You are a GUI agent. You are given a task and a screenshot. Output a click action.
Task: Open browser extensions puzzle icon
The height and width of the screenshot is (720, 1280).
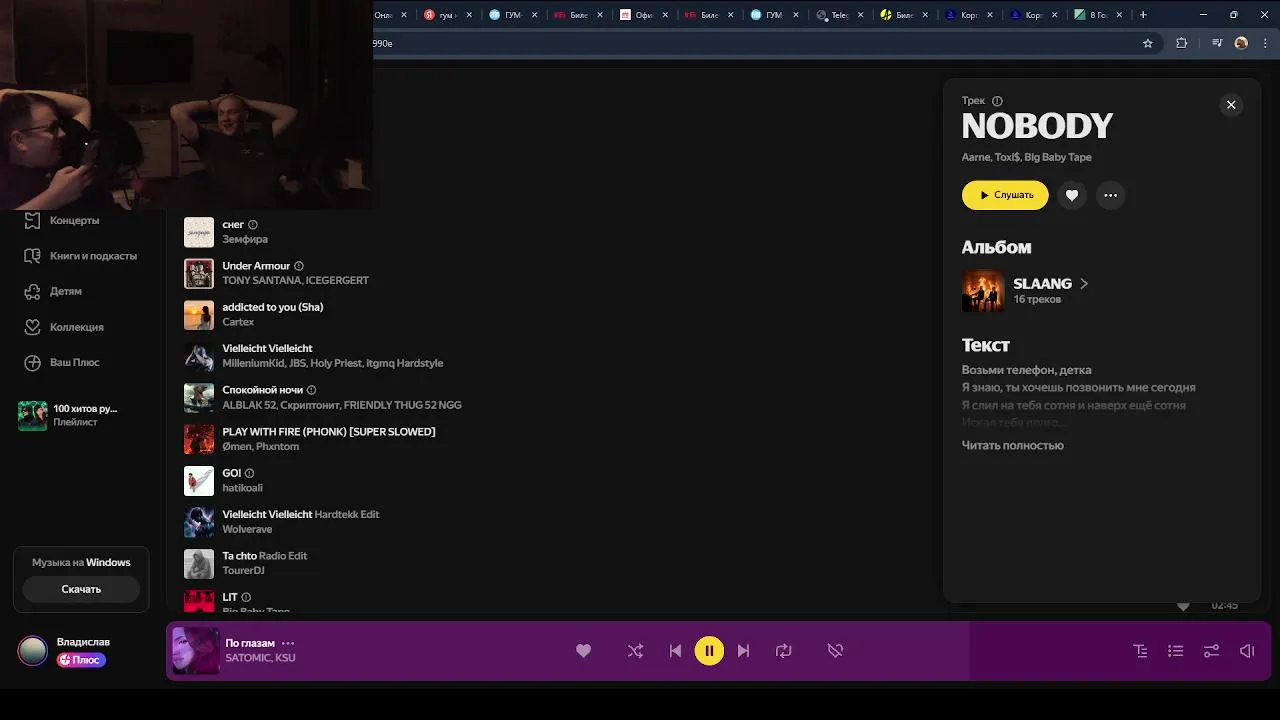(1182, 43)
